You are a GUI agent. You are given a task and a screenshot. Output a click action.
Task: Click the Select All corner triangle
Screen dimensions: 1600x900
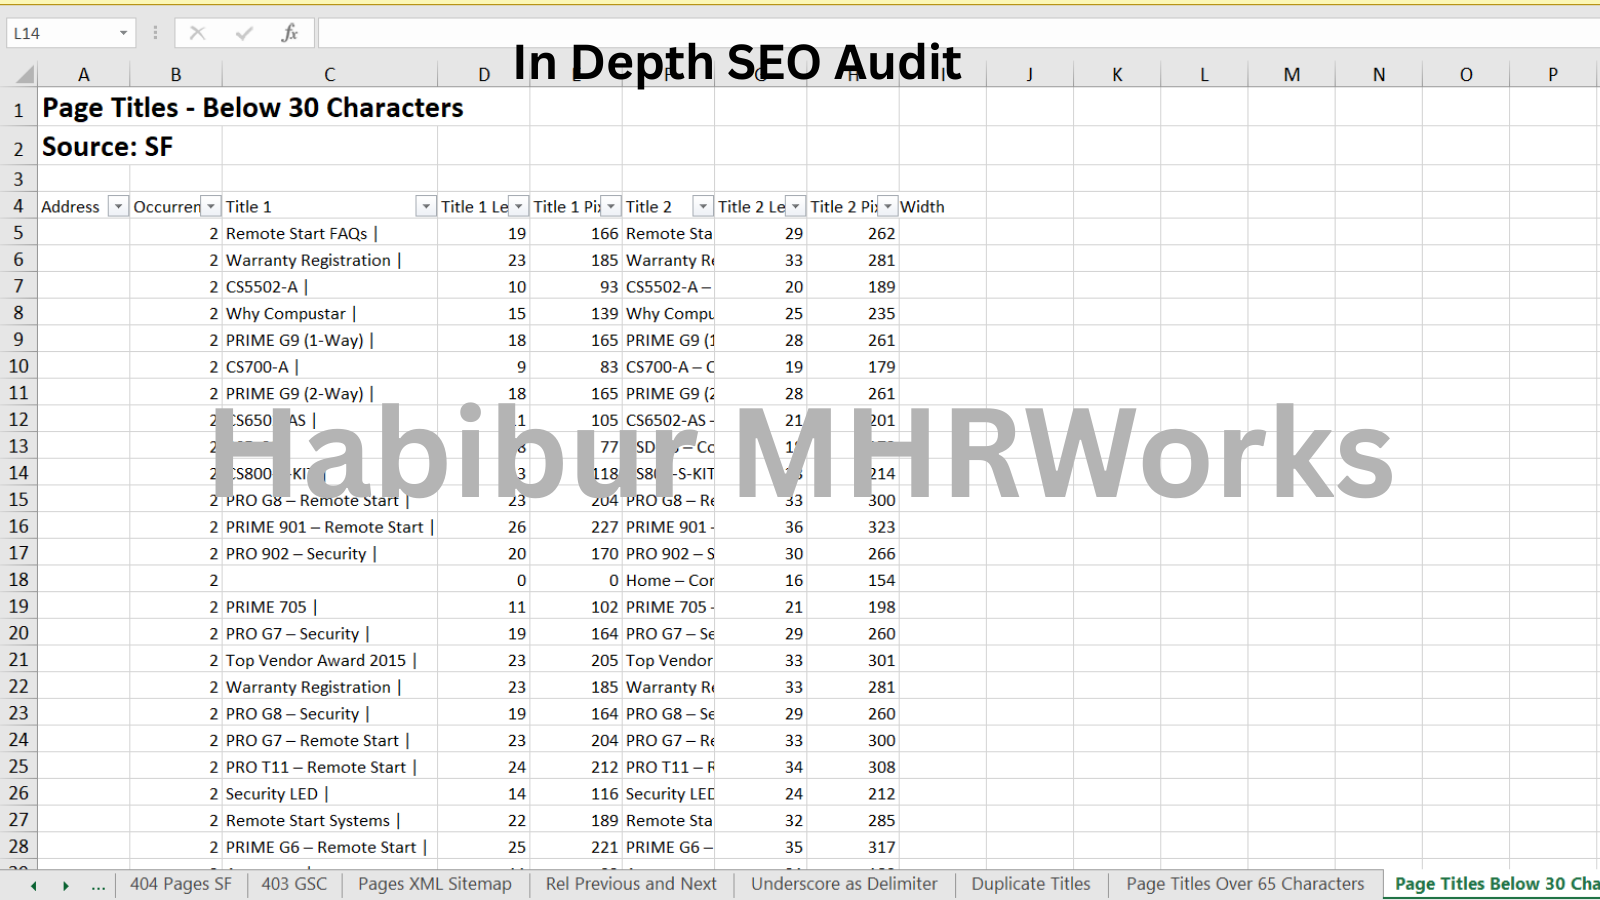24,74
